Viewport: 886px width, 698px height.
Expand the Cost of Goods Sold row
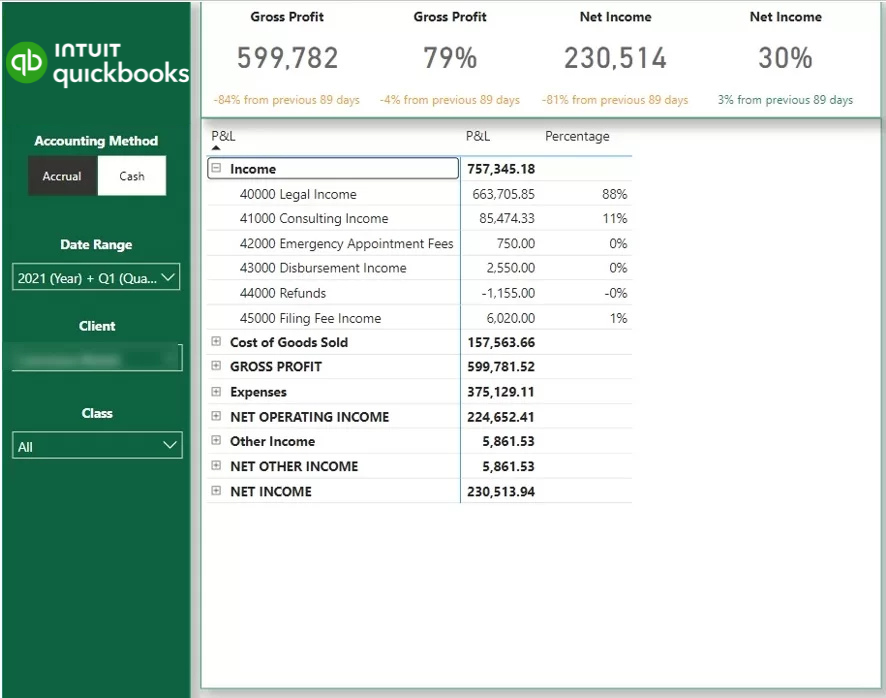coord(216,342)
